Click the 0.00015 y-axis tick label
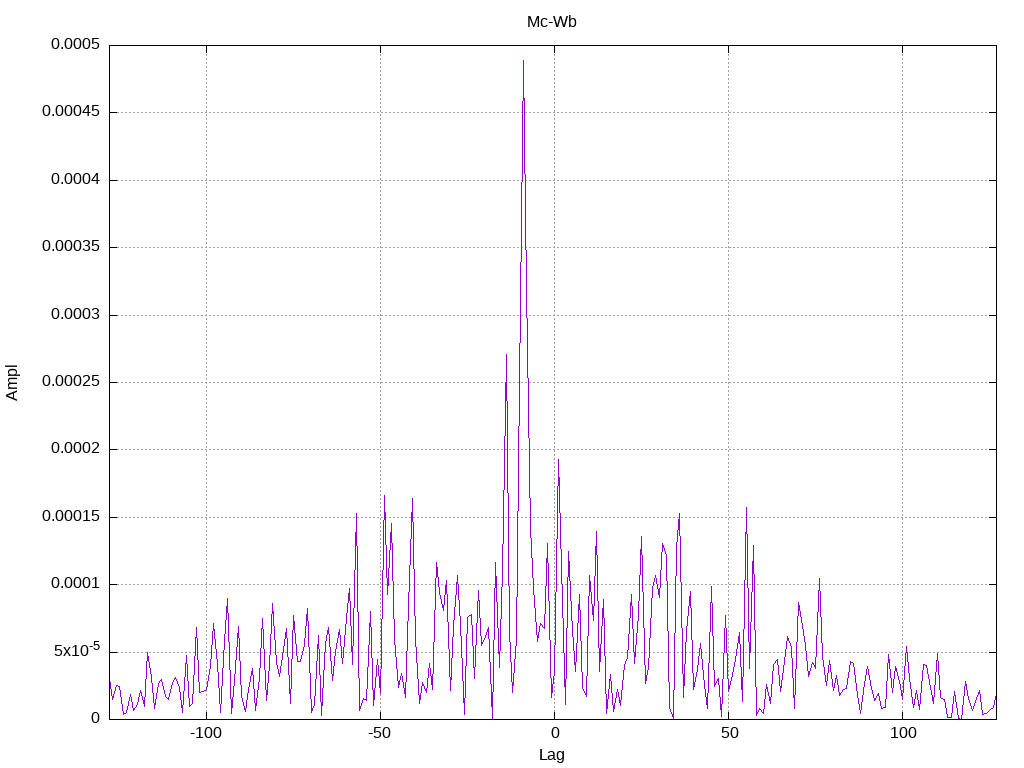The width and height of the screenshot is (1024, 768). click(x=71, y=517)
